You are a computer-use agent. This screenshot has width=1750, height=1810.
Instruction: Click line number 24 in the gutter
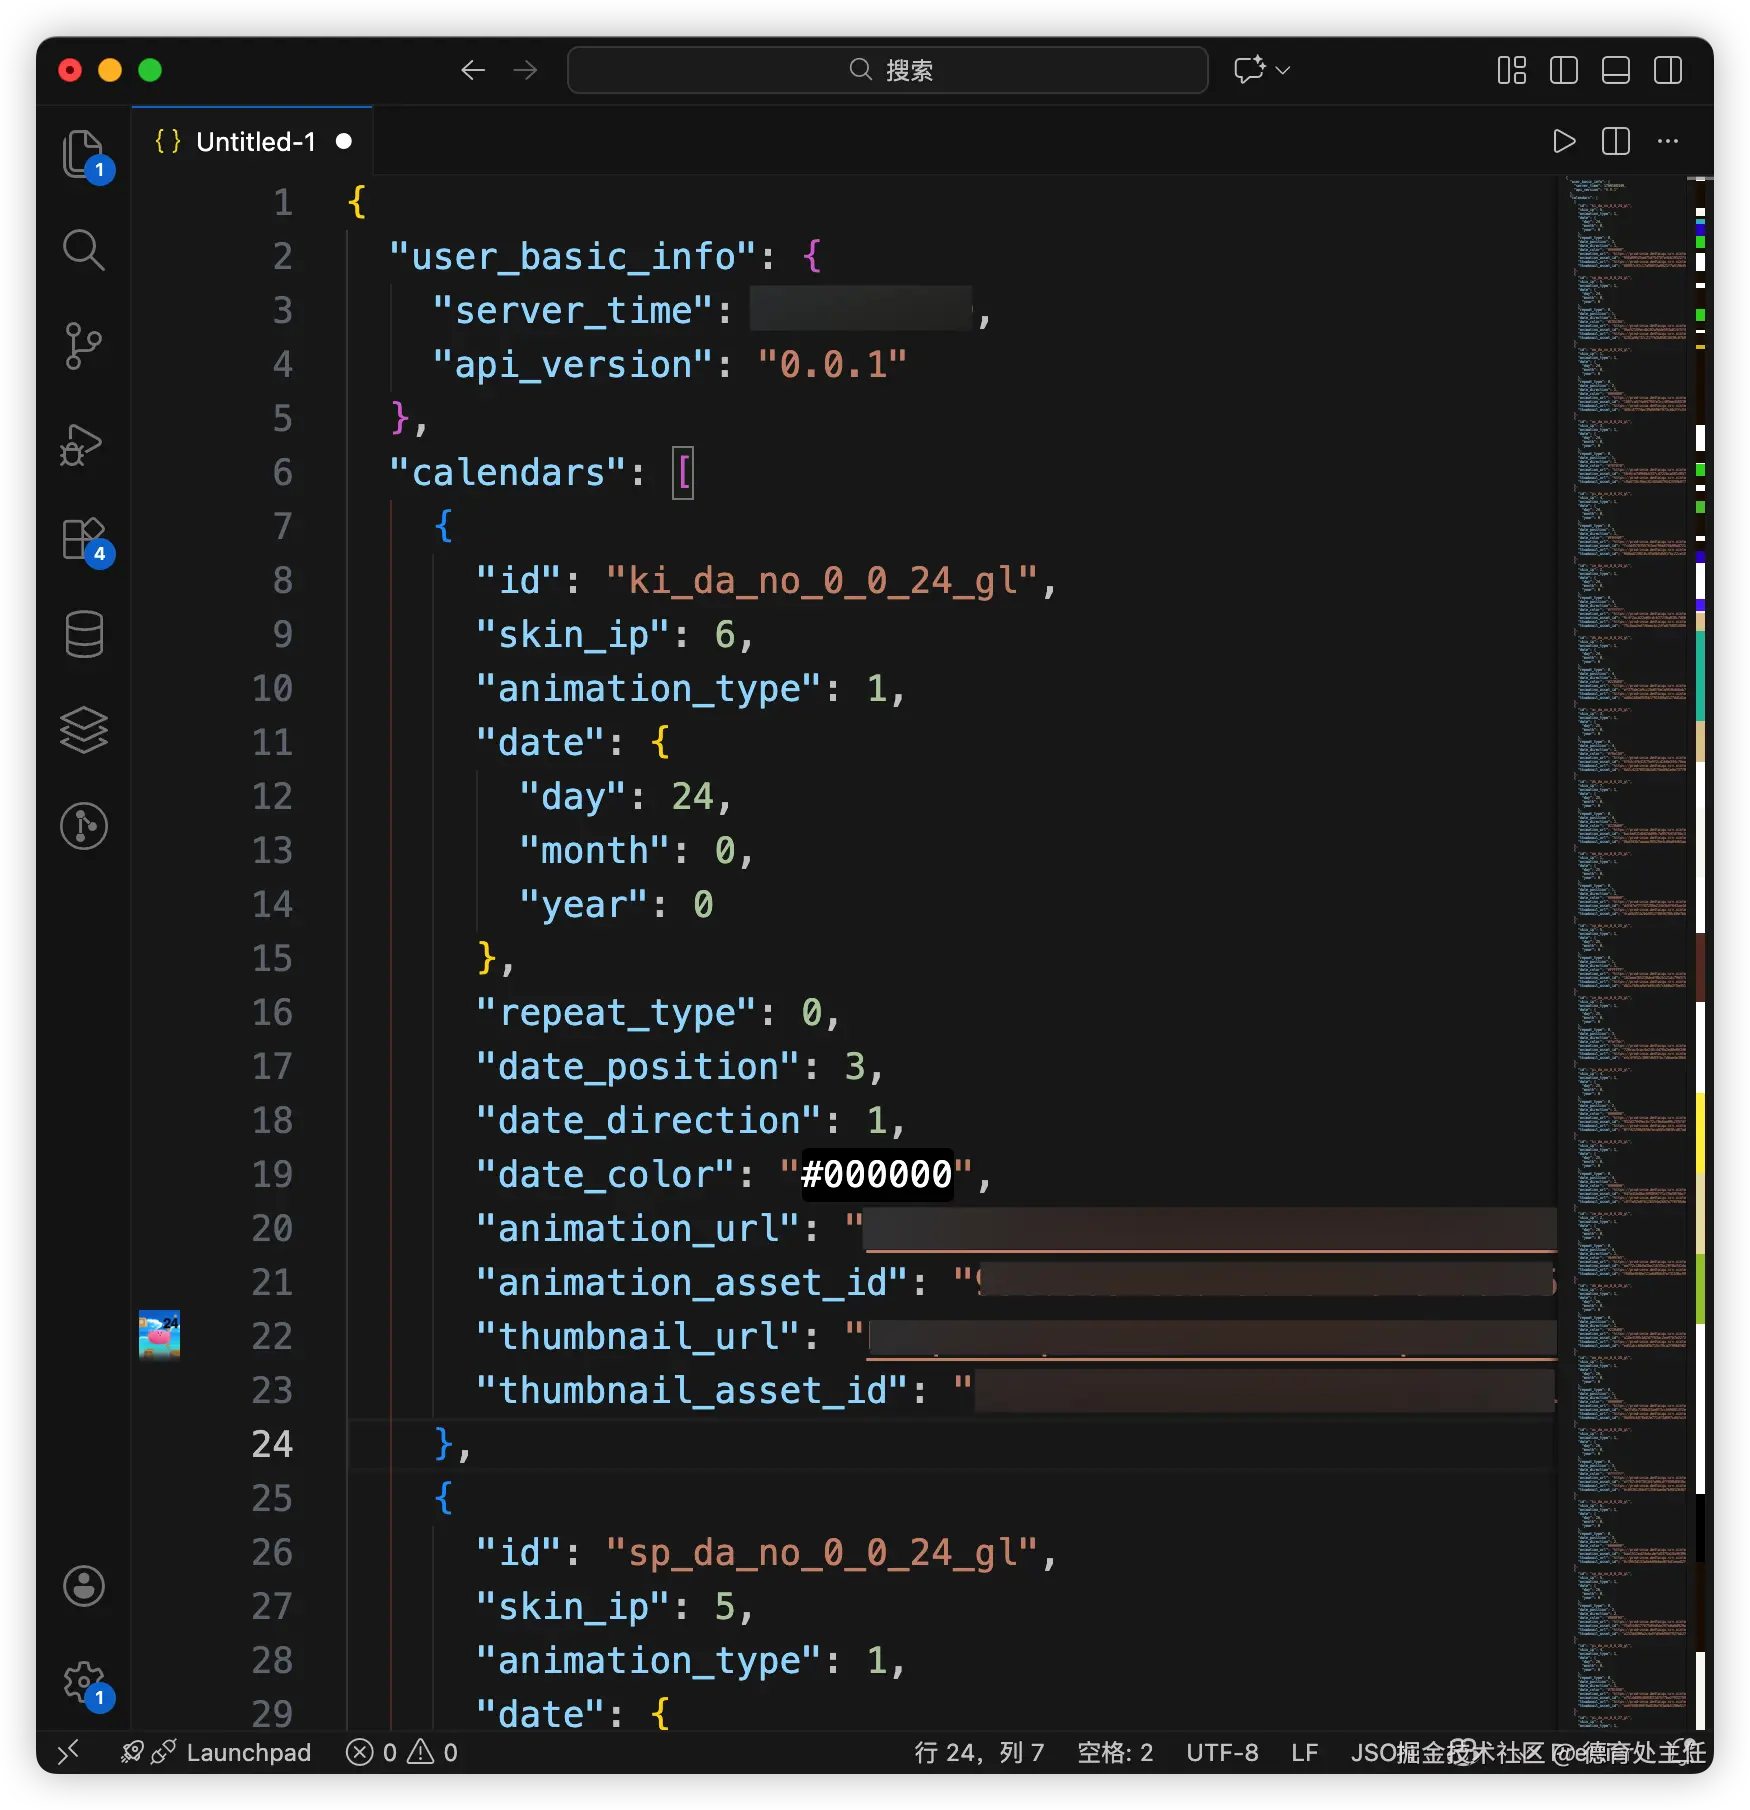(x=272, y=1445)
